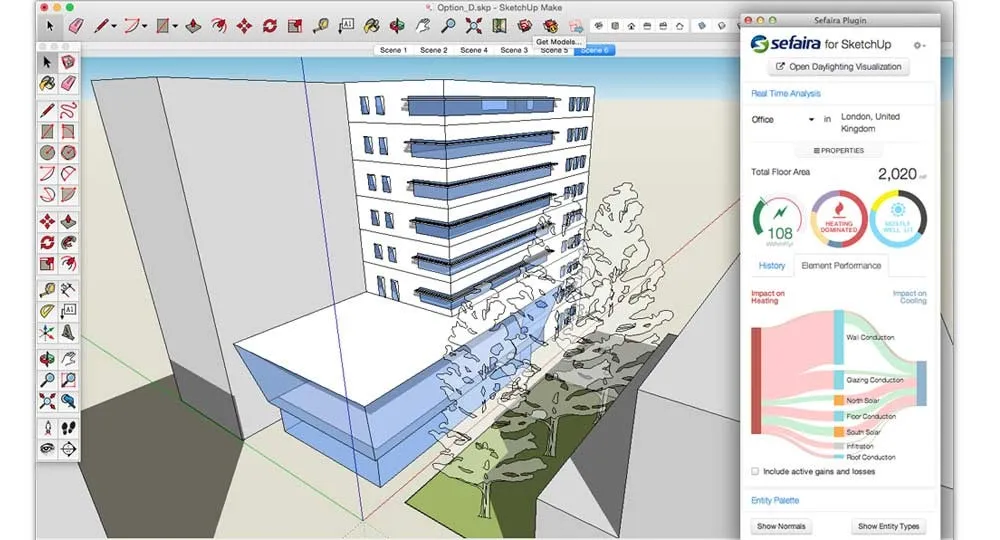
Task: Open the Real Time Analysis link
Action: [x=786, y=94]
